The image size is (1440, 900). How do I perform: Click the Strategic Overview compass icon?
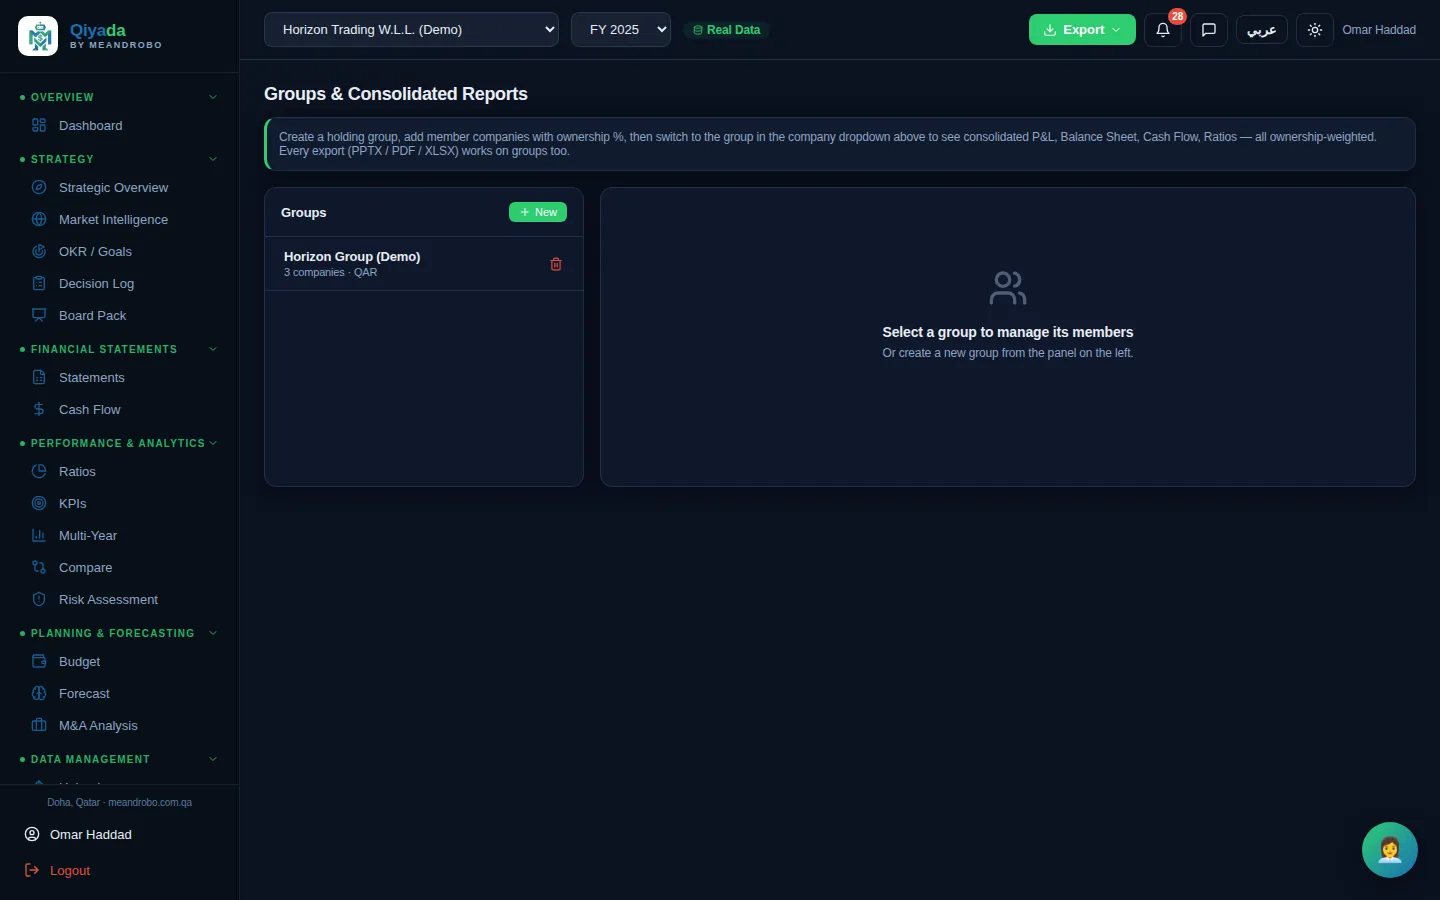pos(39,188)
